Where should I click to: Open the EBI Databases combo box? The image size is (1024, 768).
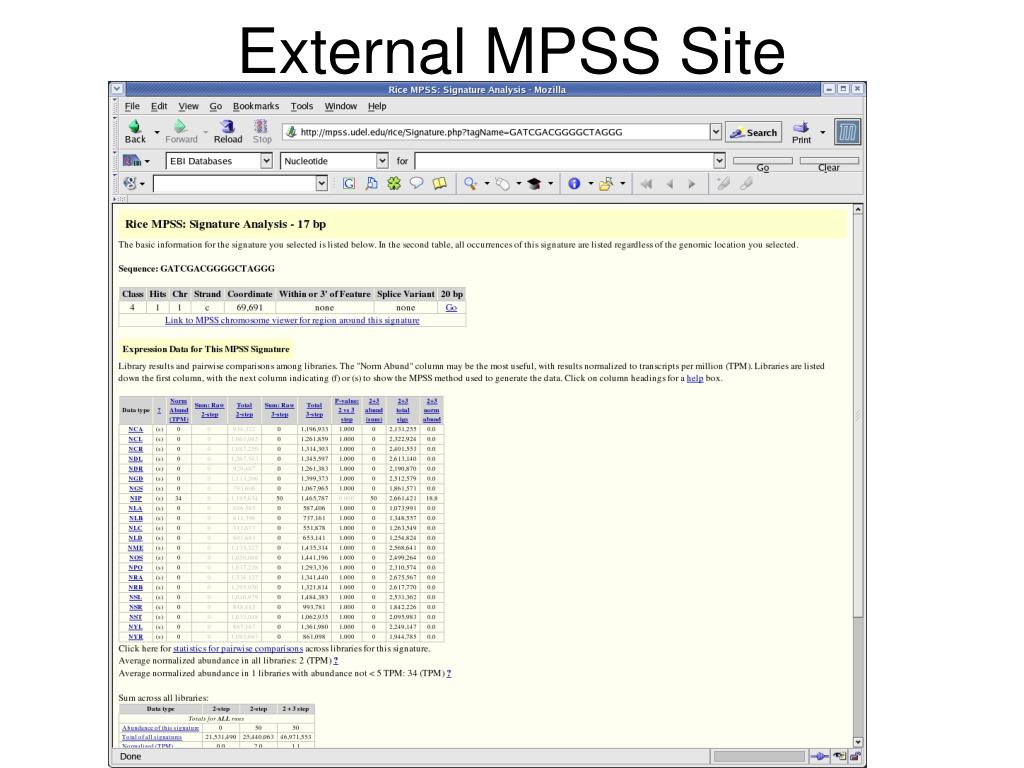coord(219,161)
